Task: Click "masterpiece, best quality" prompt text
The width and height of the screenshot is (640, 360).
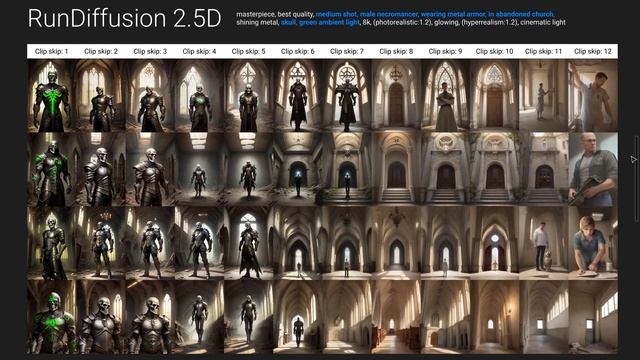Action: click(275, 14)
